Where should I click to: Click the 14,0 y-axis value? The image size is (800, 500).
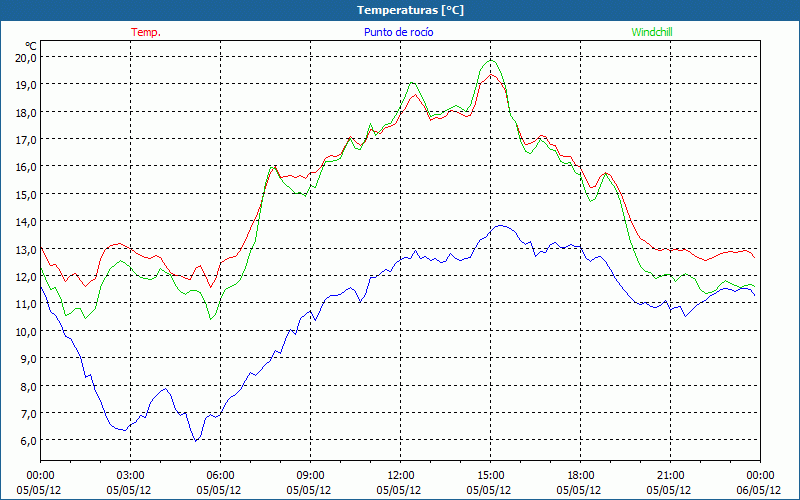point(26,222)
